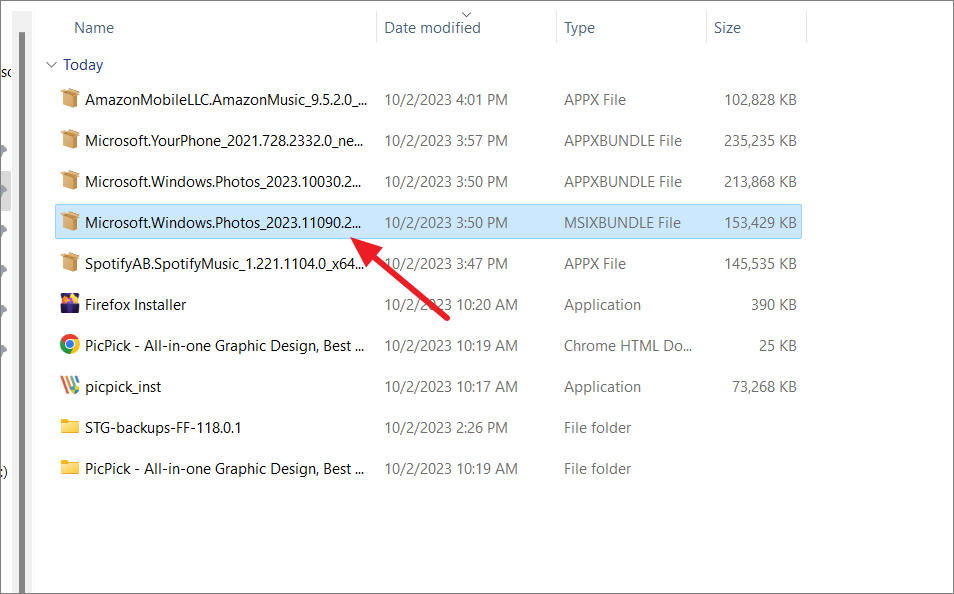Click the 153,429 KB size cell

coord(761,223)
